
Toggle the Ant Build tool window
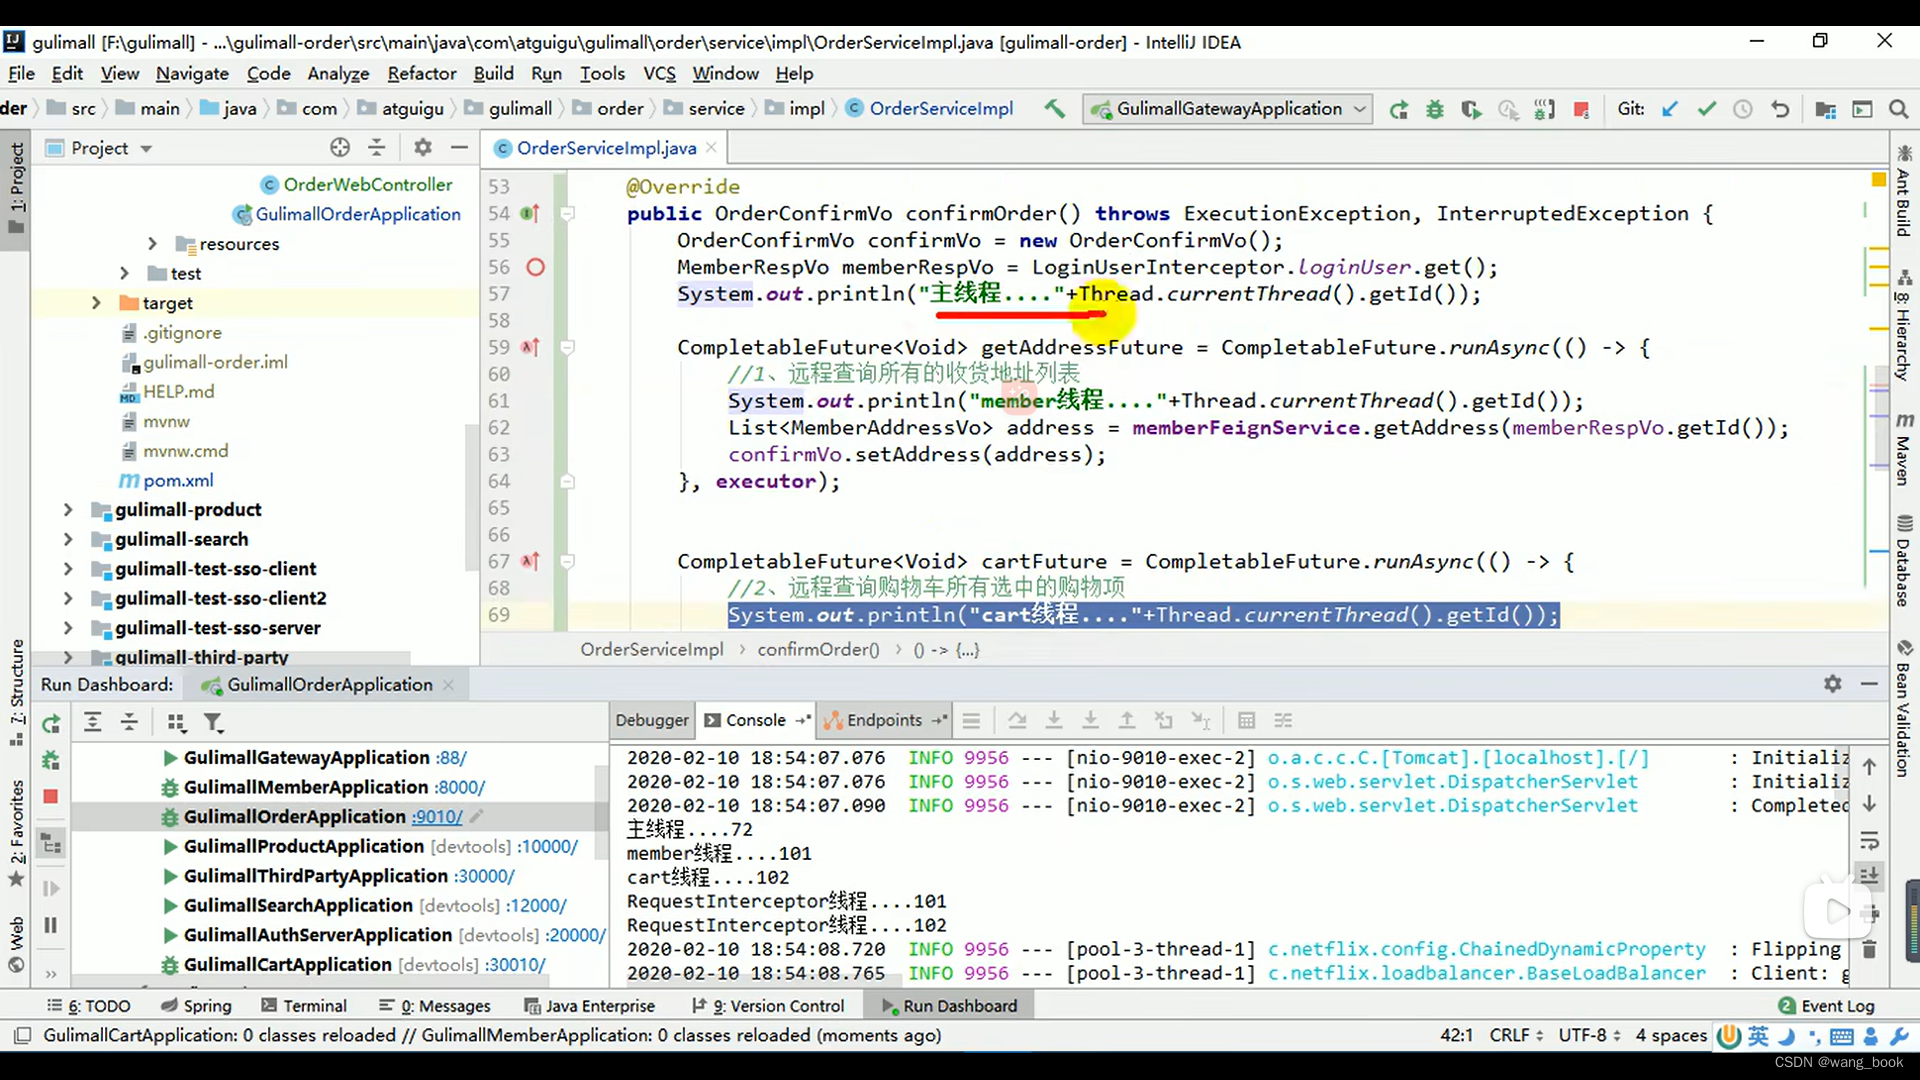tap(1904, 192)
